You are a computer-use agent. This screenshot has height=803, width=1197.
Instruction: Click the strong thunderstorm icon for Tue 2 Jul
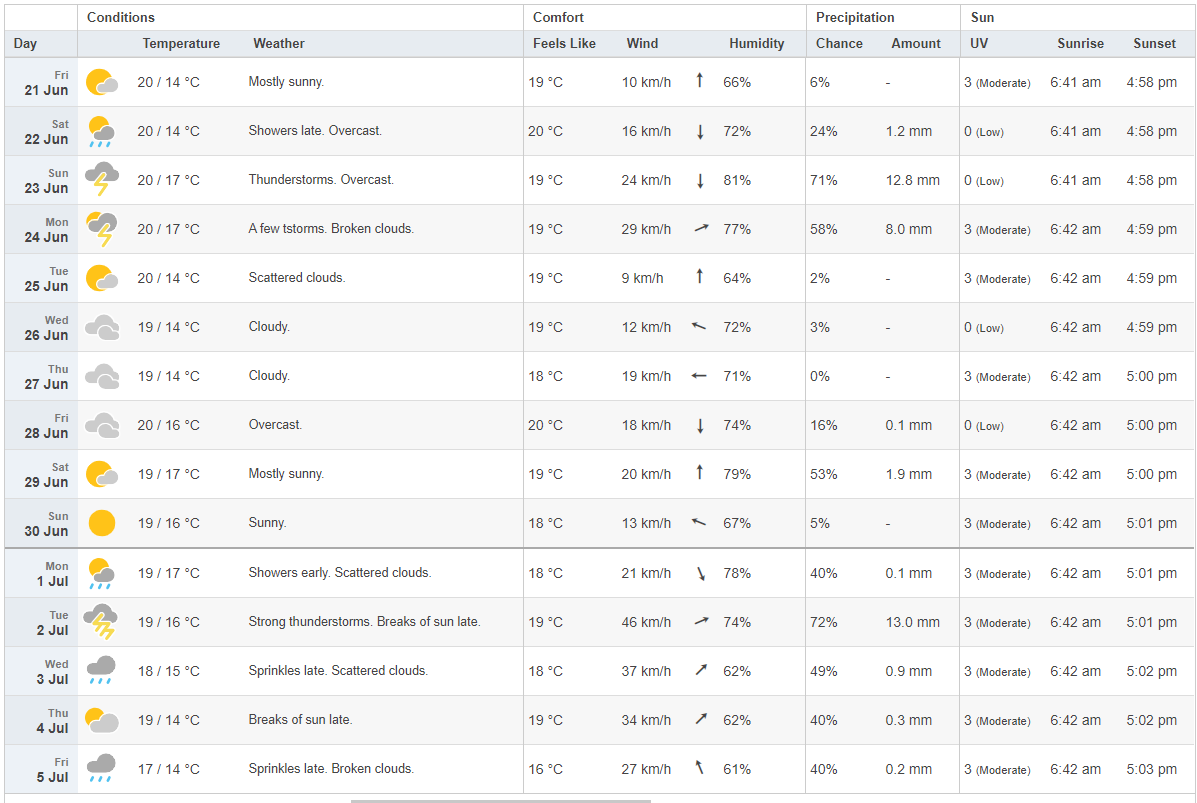pyautogui.click(x=102, y=622)
